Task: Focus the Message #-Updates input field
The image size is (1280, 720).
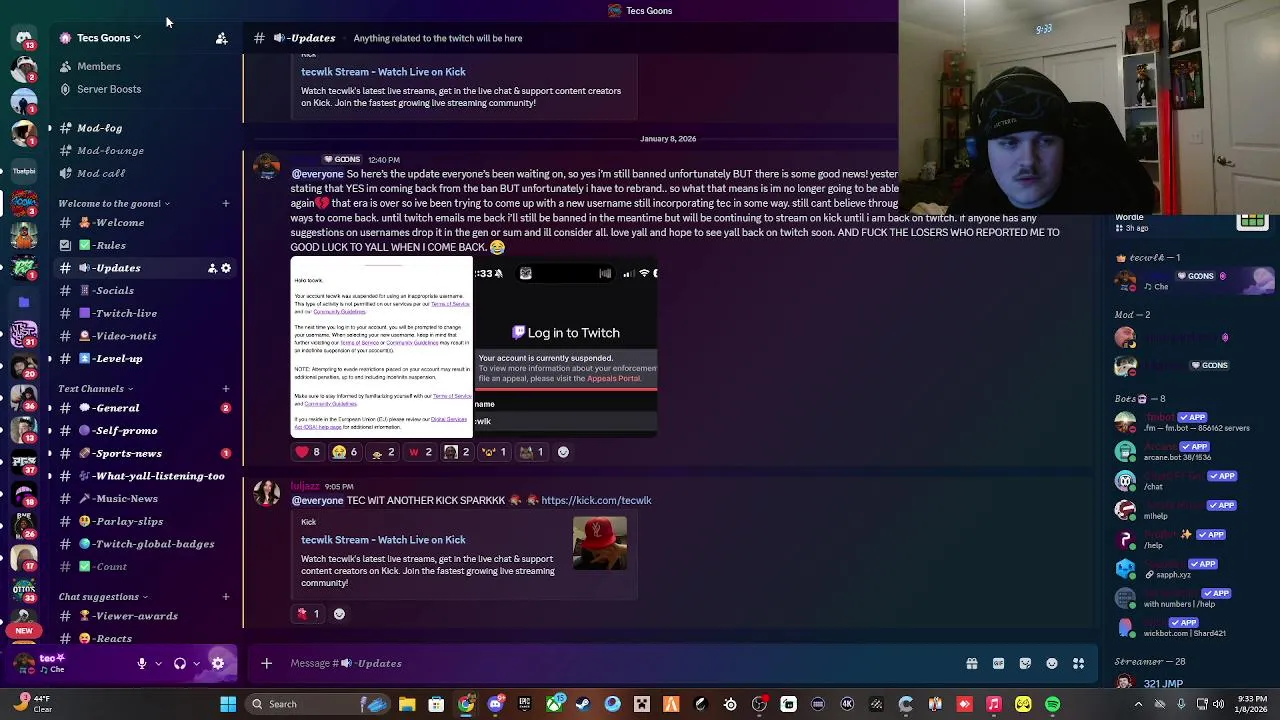Action: point(620,663)
